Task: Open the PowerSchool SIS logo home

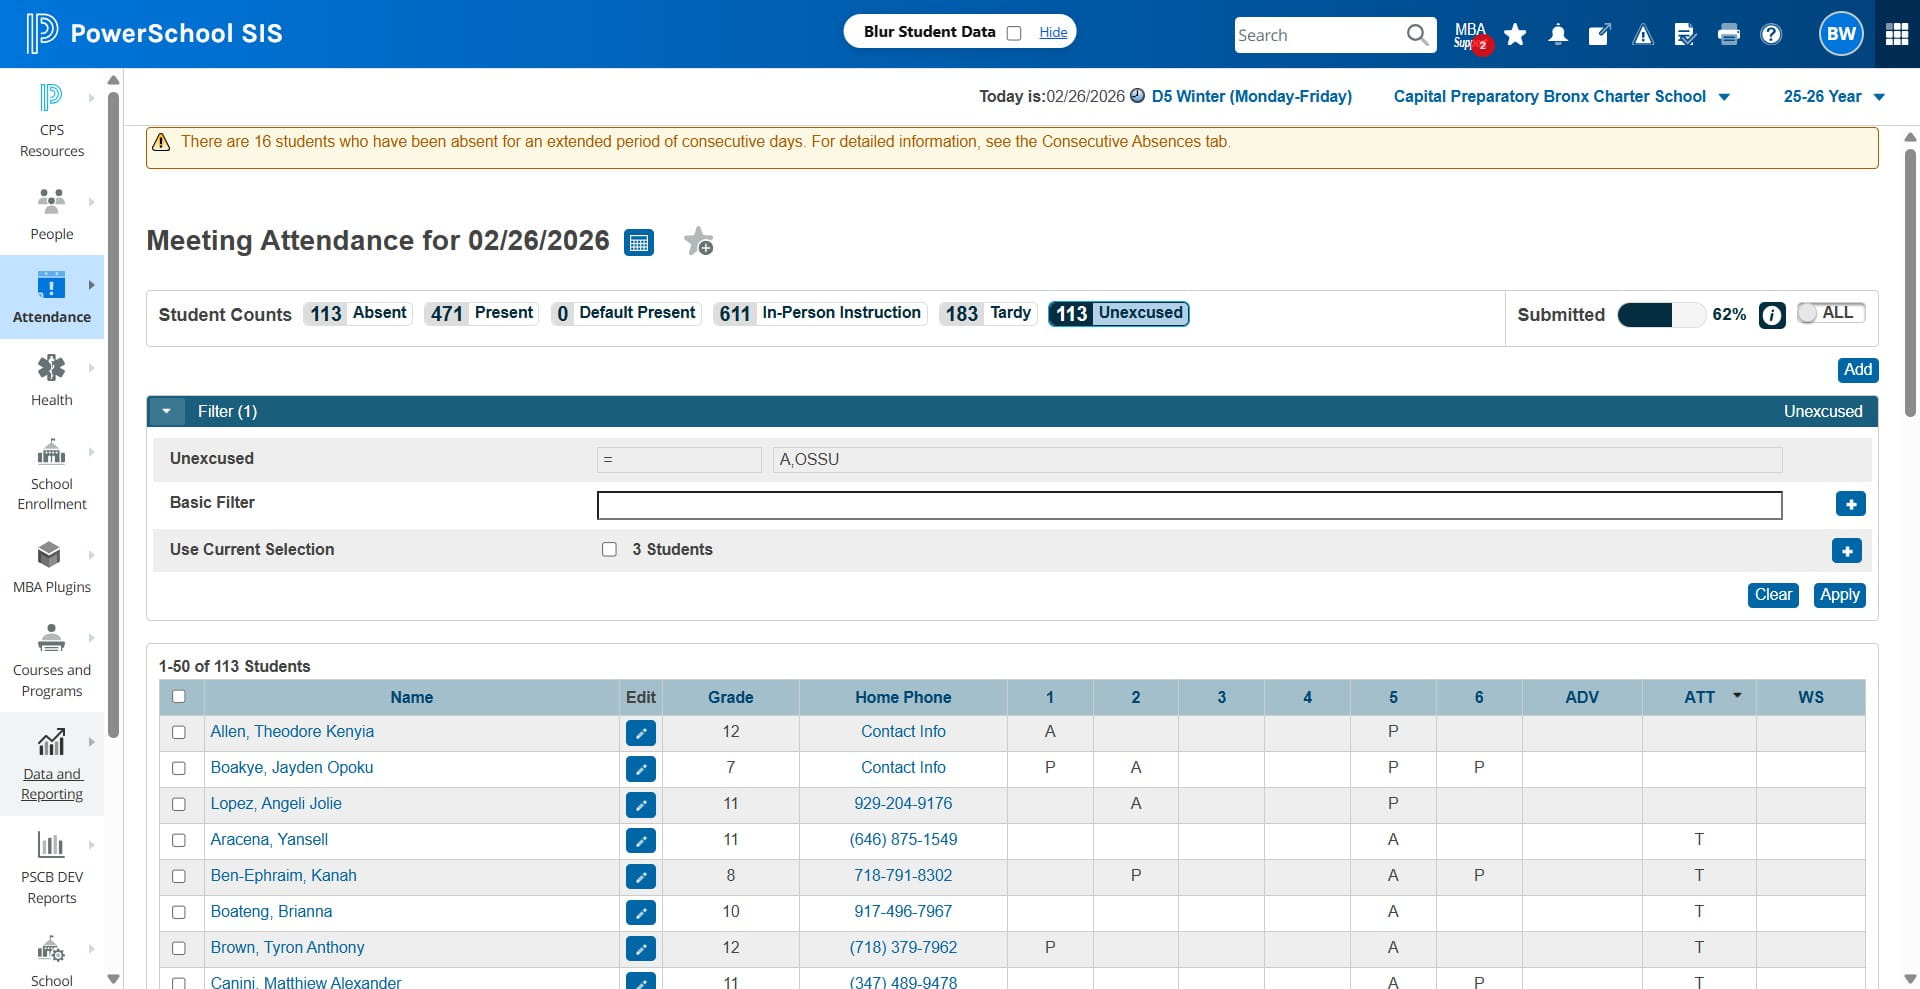Action: [x=155, y=34]
